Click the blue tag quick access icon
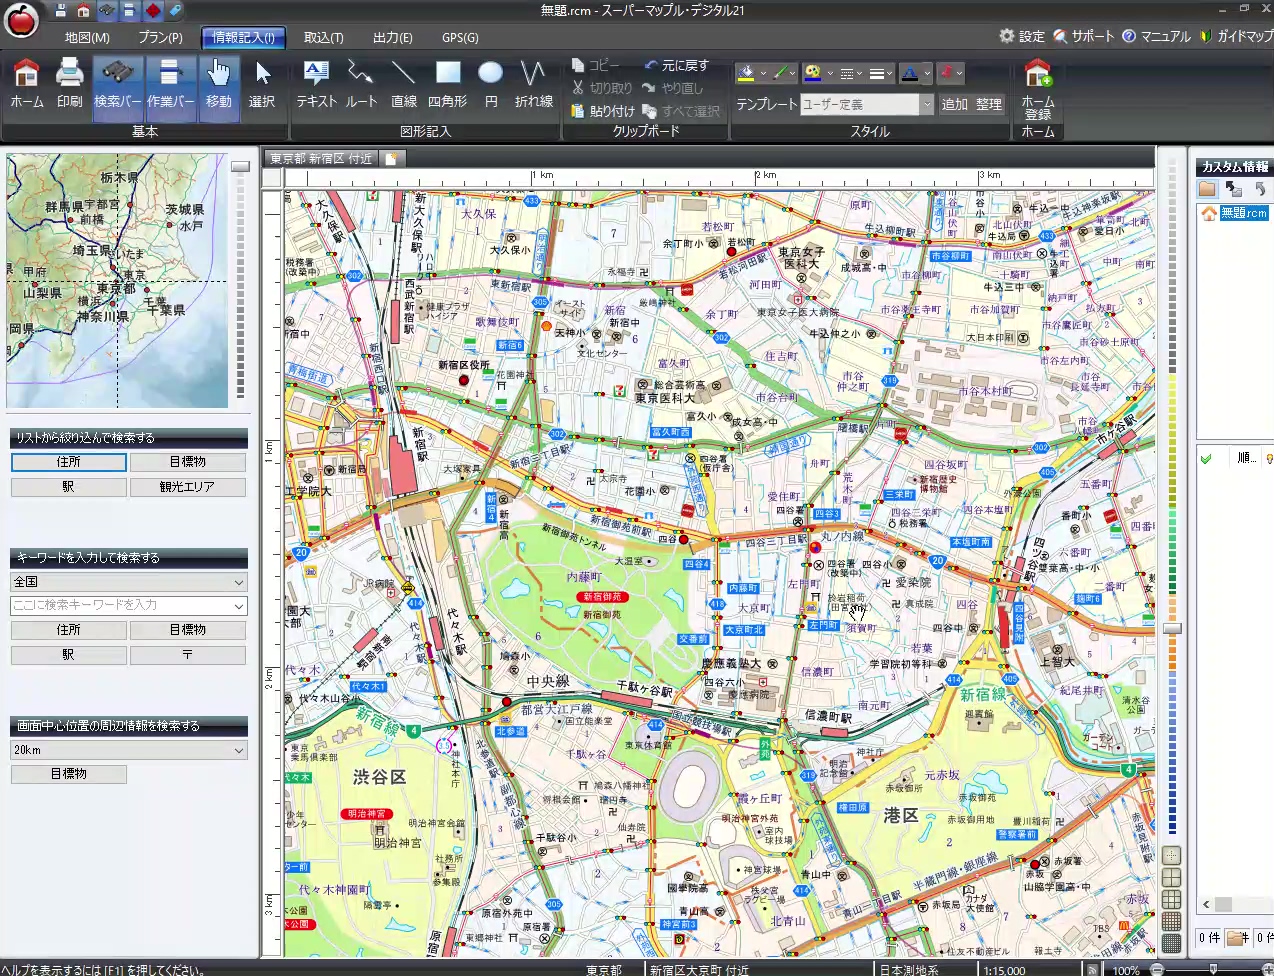The image size is (1274, 976). [176, 11]
